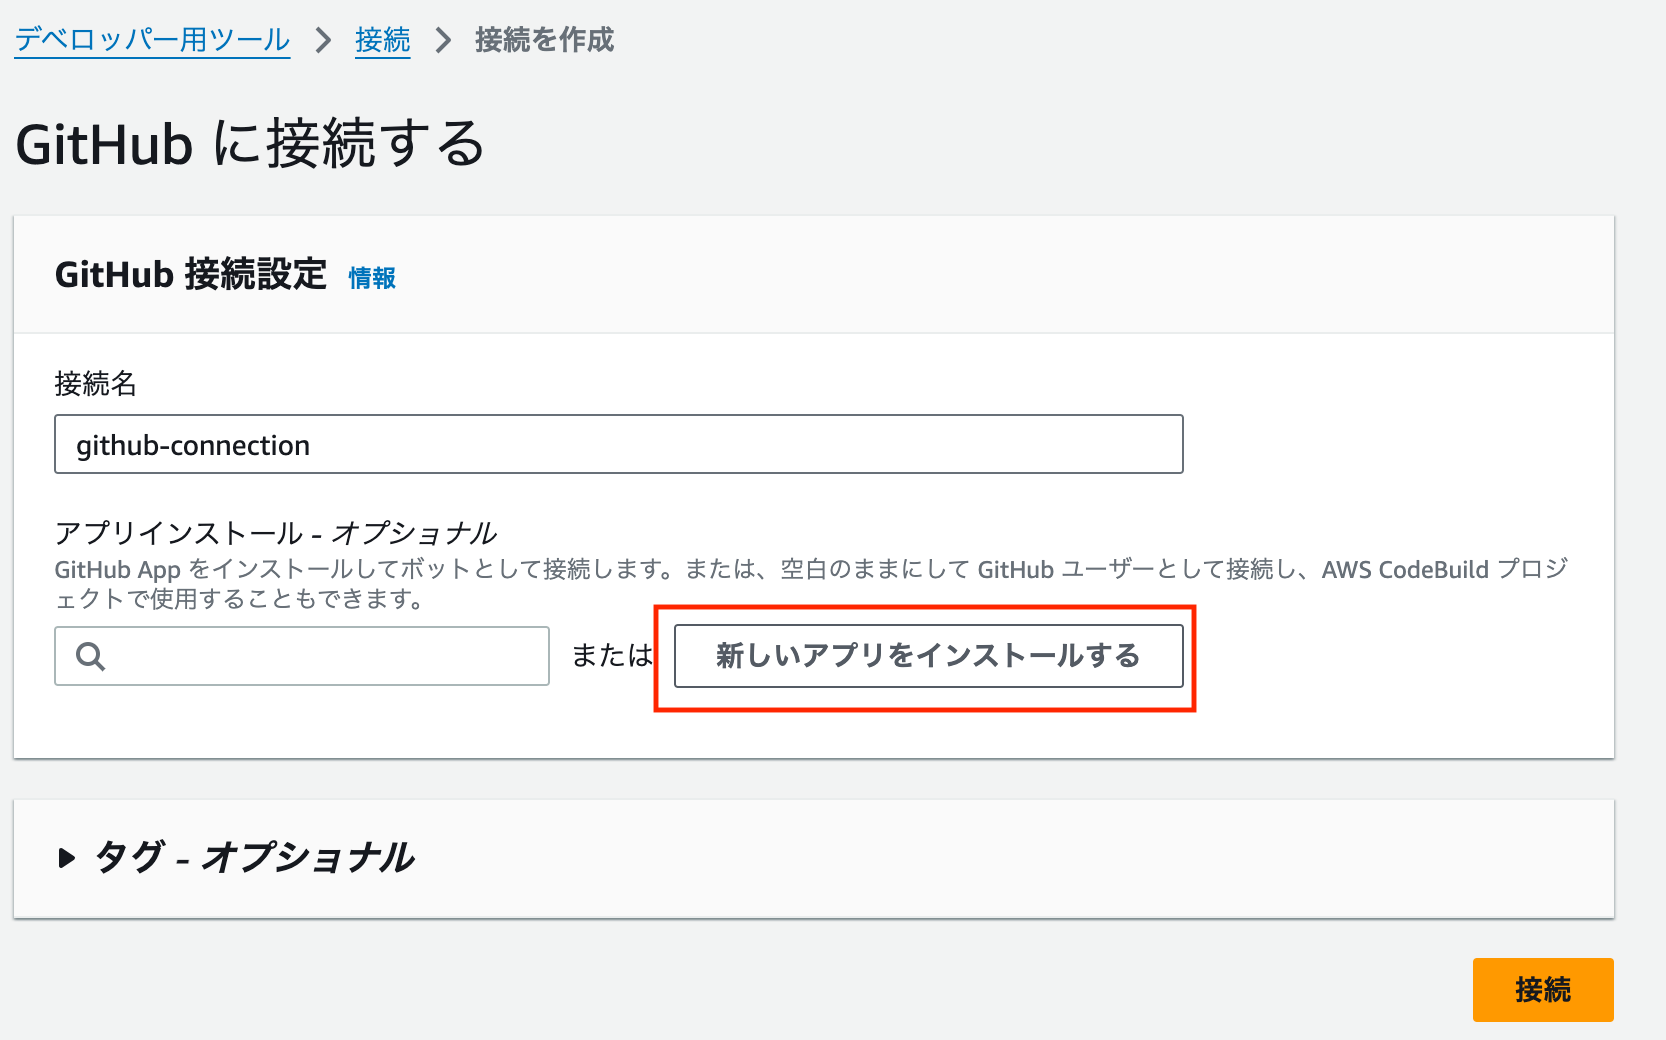This screenshot has height=1040, width=1666.
Task: Click the orange 接続 button
Action: tap(1543, 989)
